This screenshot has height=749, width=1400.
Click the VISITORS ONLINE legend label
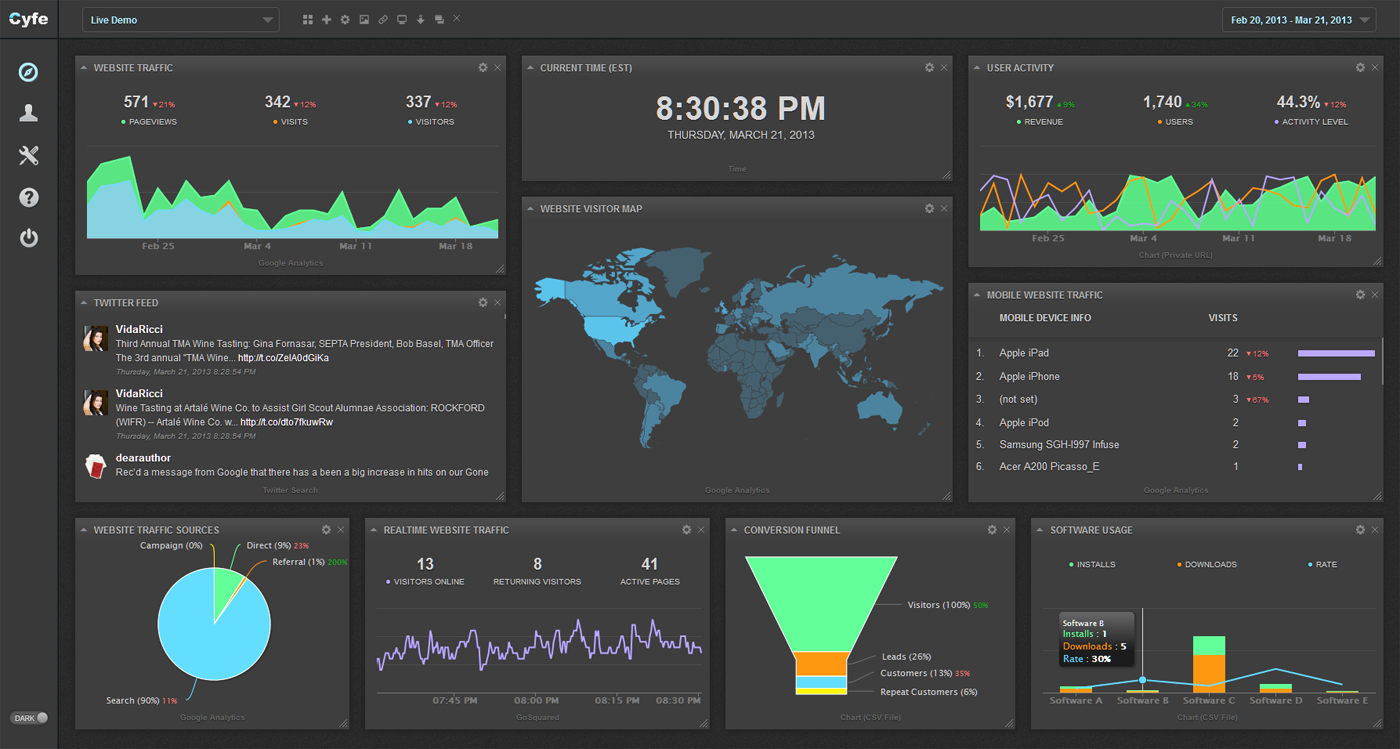click(429, 582)
